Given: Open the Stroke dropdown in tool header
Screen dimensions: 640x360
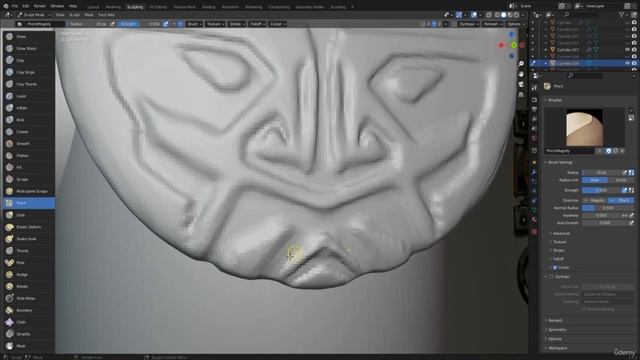Looking at the screenshot, I should pos(237,24).
